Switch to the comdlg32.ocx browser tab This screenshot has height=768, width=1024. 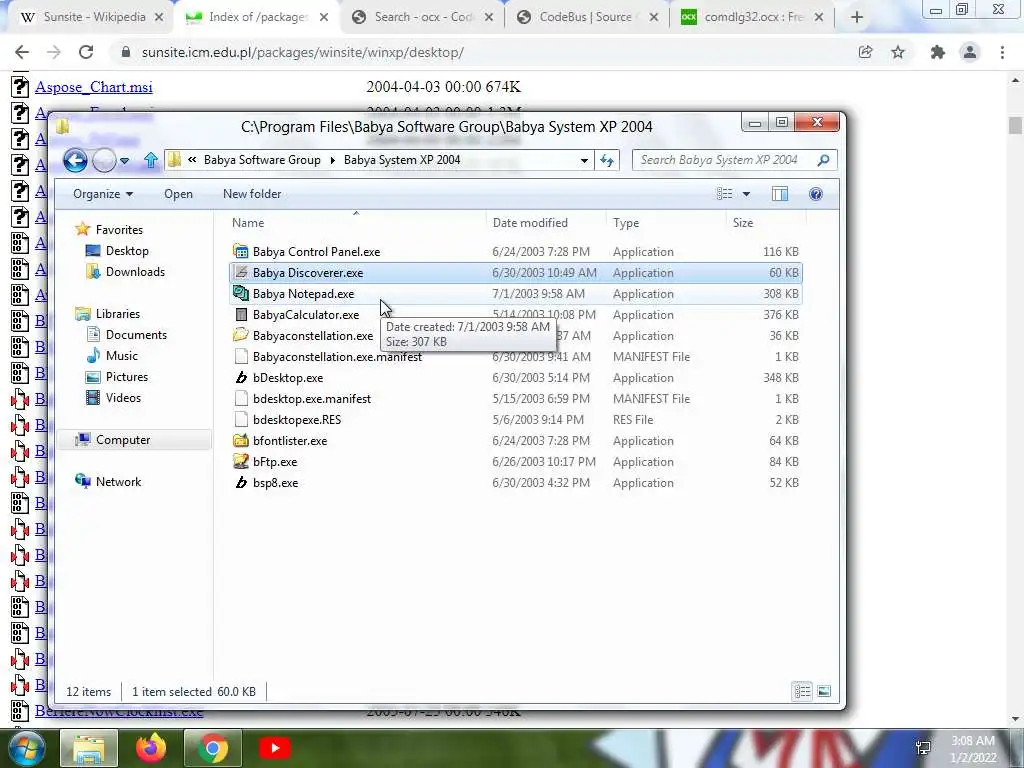(752, 18)
